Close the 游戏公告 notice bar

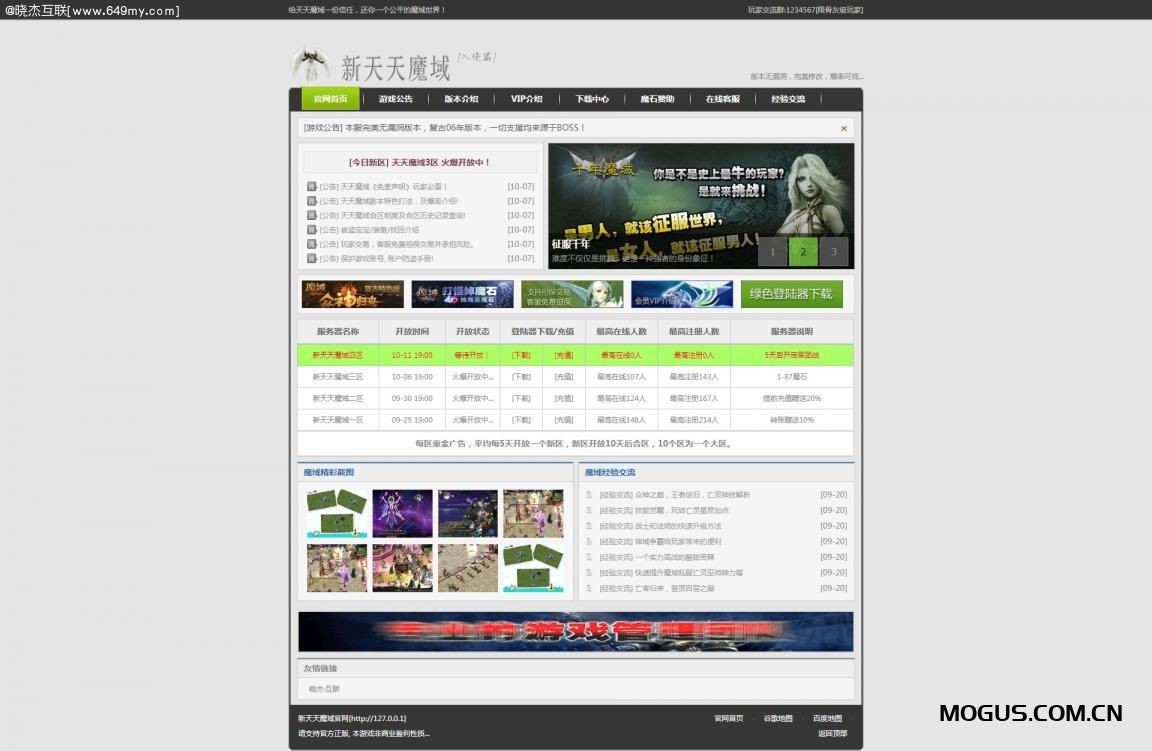[x=843, y=128]
